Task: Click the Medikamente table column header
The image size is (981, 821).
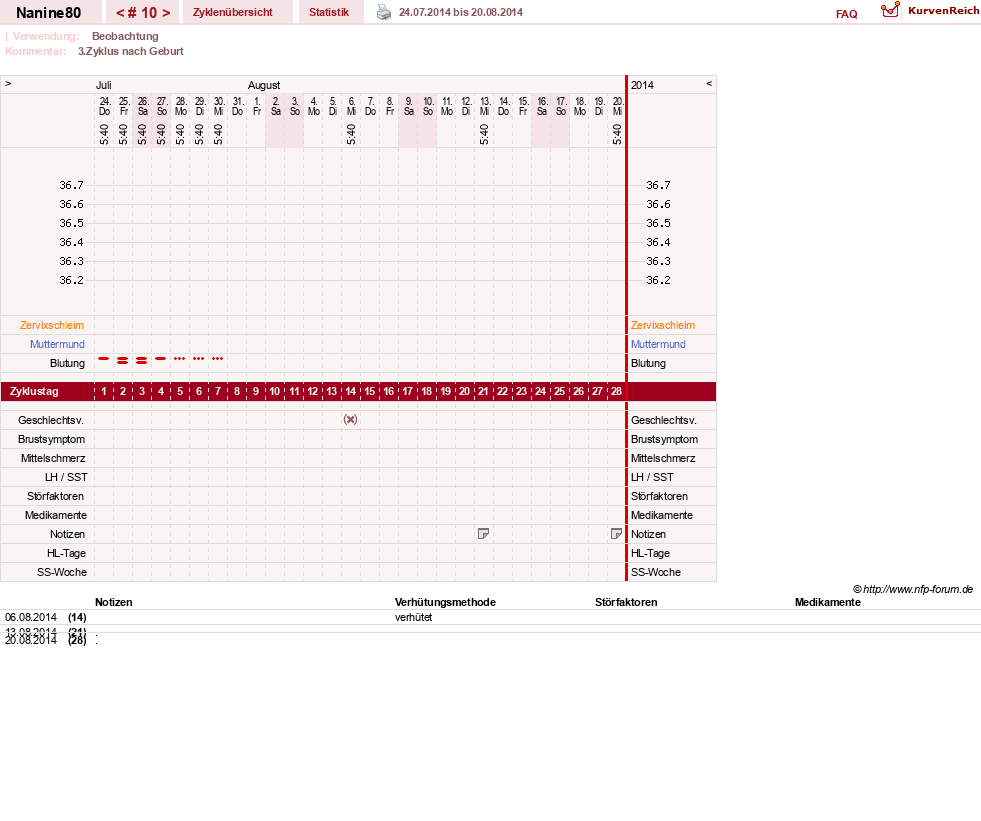Action: click(828, 602)
